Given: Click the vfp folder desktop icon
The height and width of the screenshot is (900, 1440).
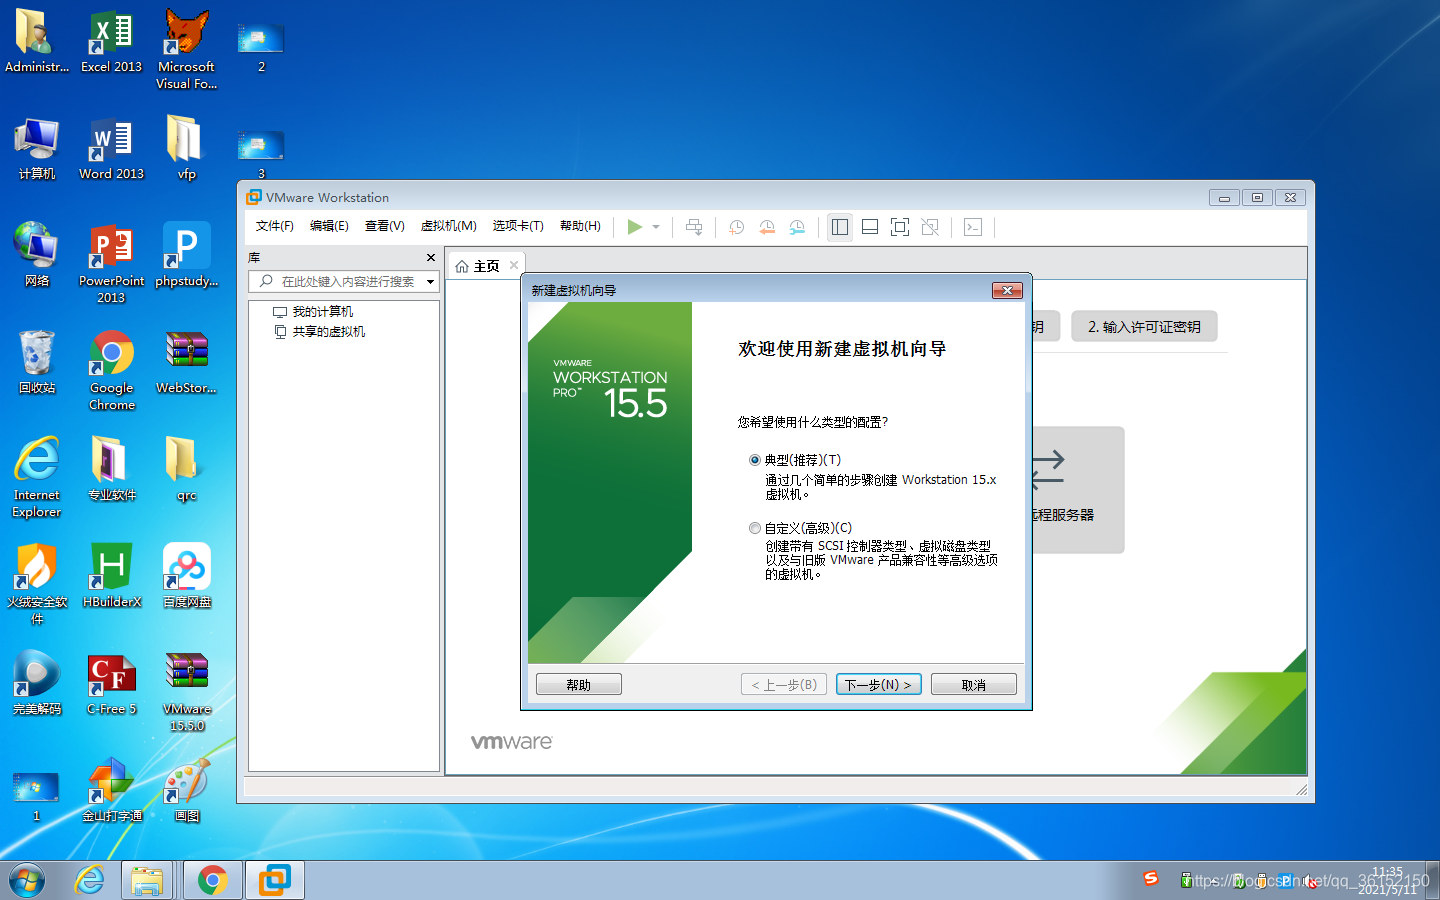Looking at the screenshot, I should point(186,149).
